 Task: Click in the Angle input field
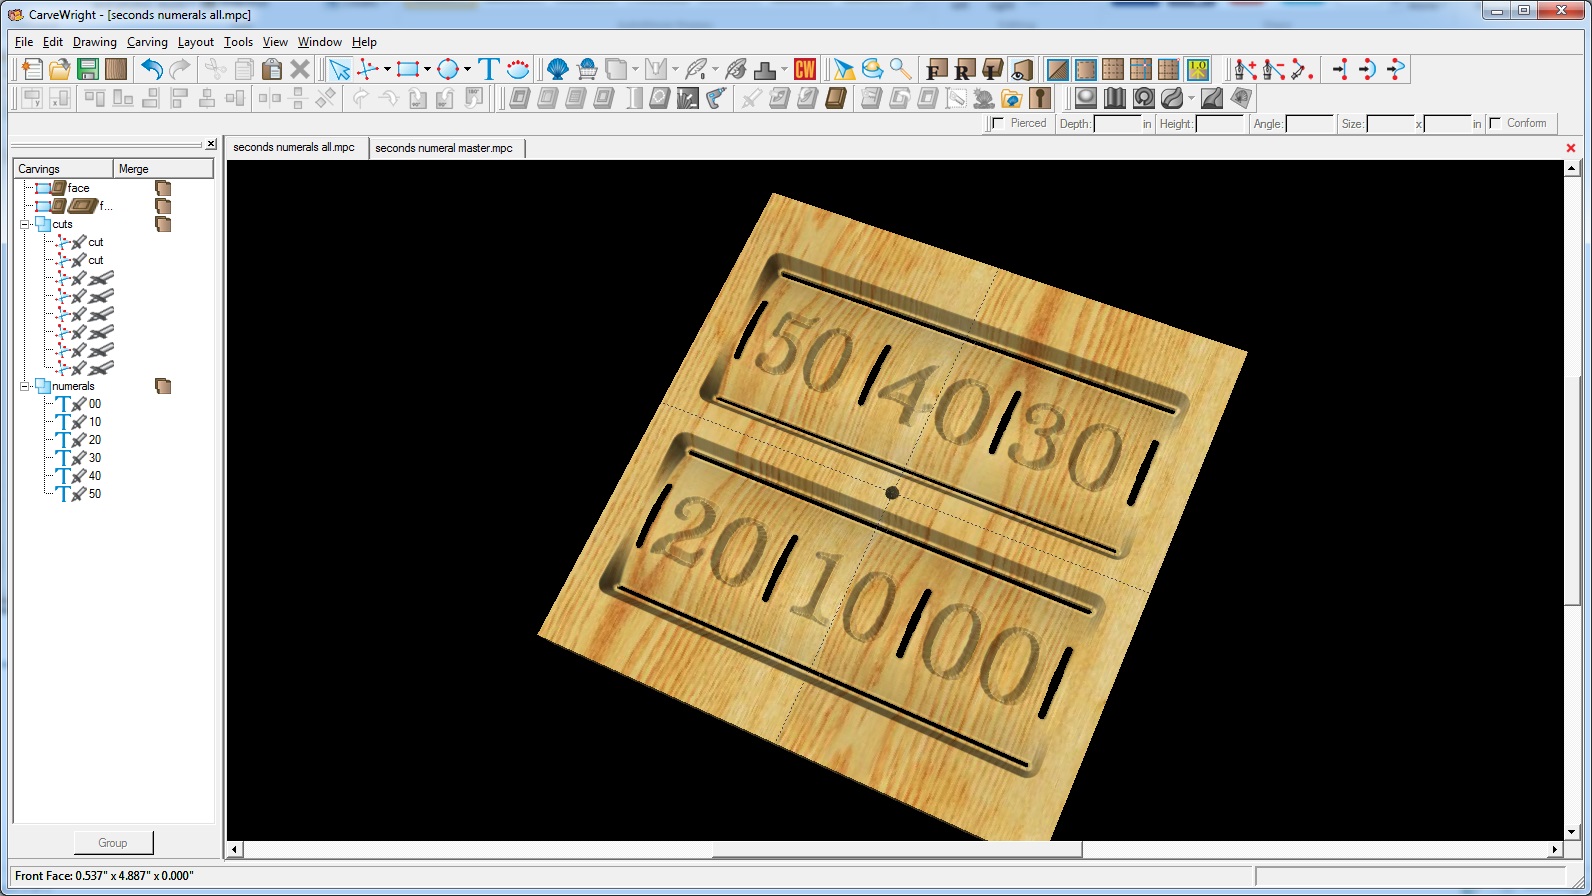[x=1310, y=124]
